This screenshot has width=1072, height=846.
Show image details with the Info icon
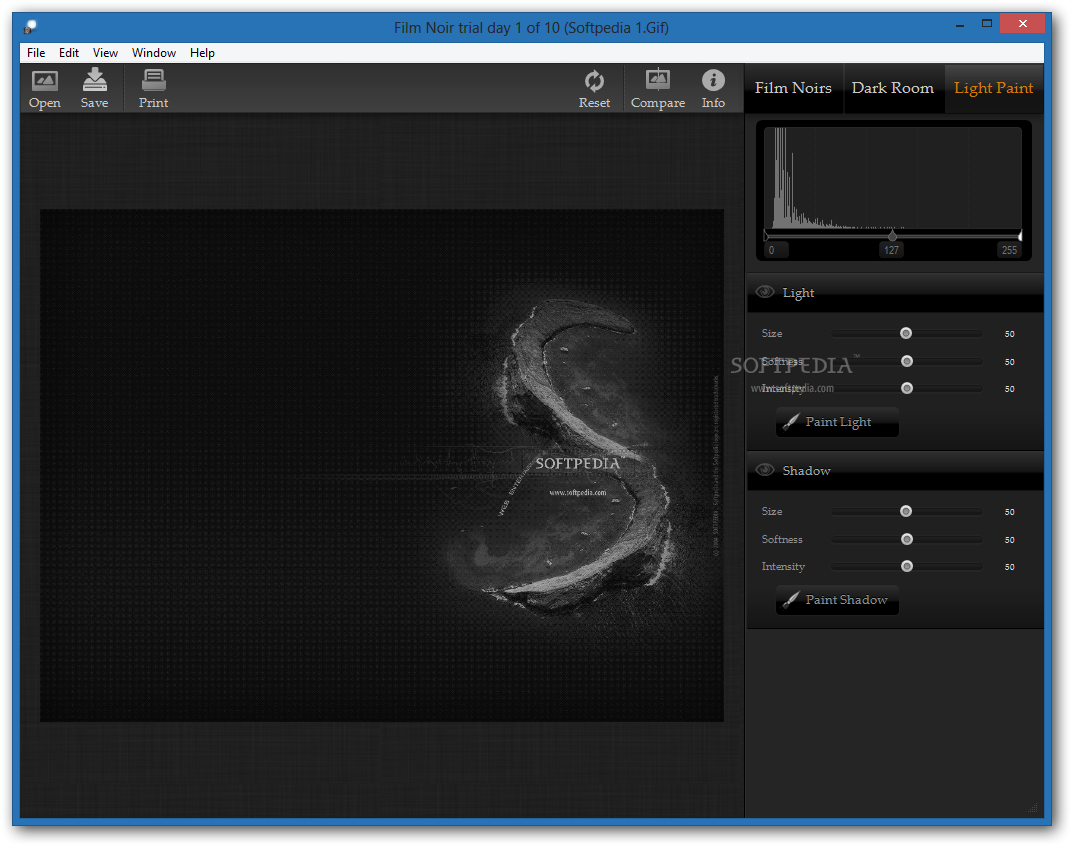[x=713, y=89]
